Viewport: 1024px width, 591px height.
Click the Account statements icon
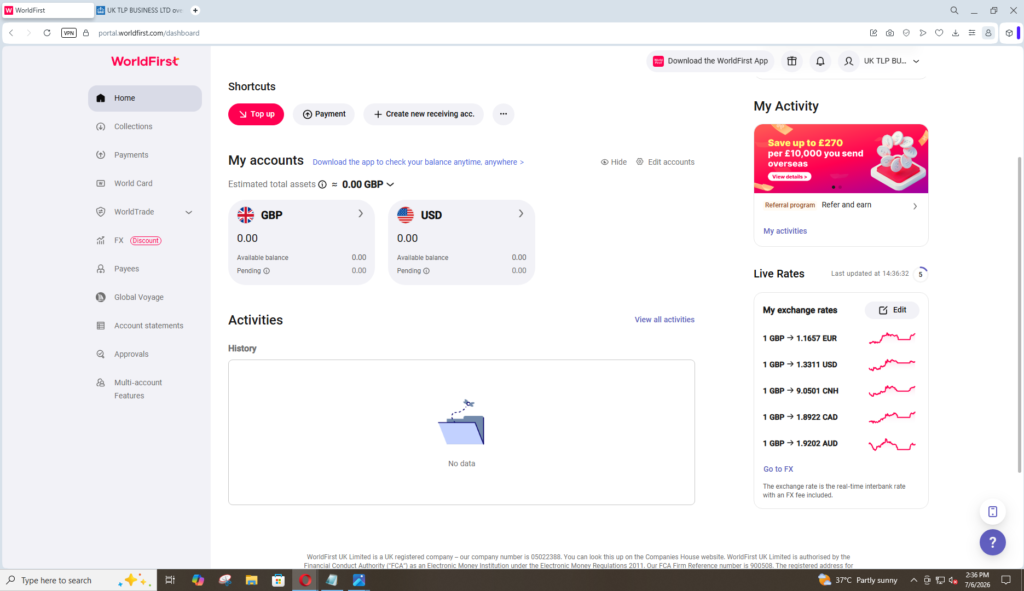coord(101,326)
